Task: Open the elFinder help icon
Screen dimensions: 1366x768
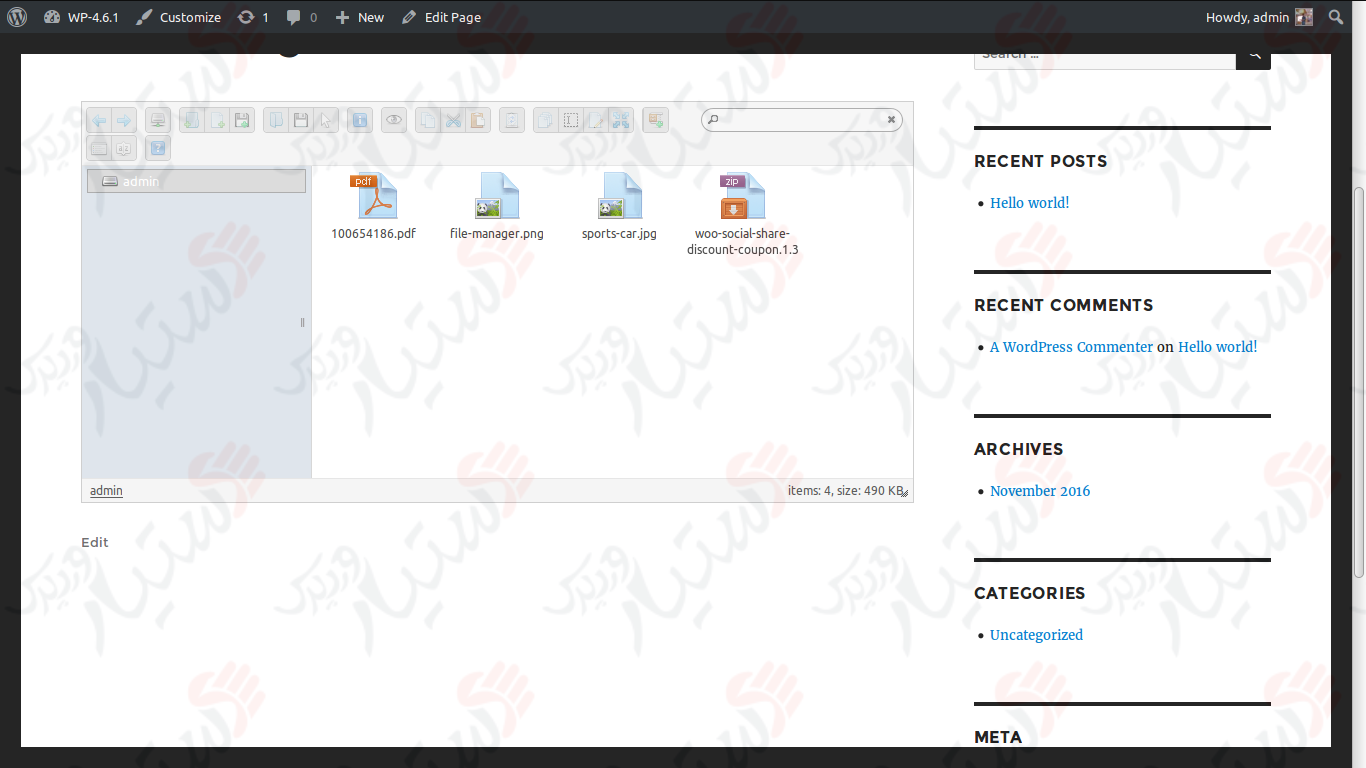Action: tap(157, 148)
